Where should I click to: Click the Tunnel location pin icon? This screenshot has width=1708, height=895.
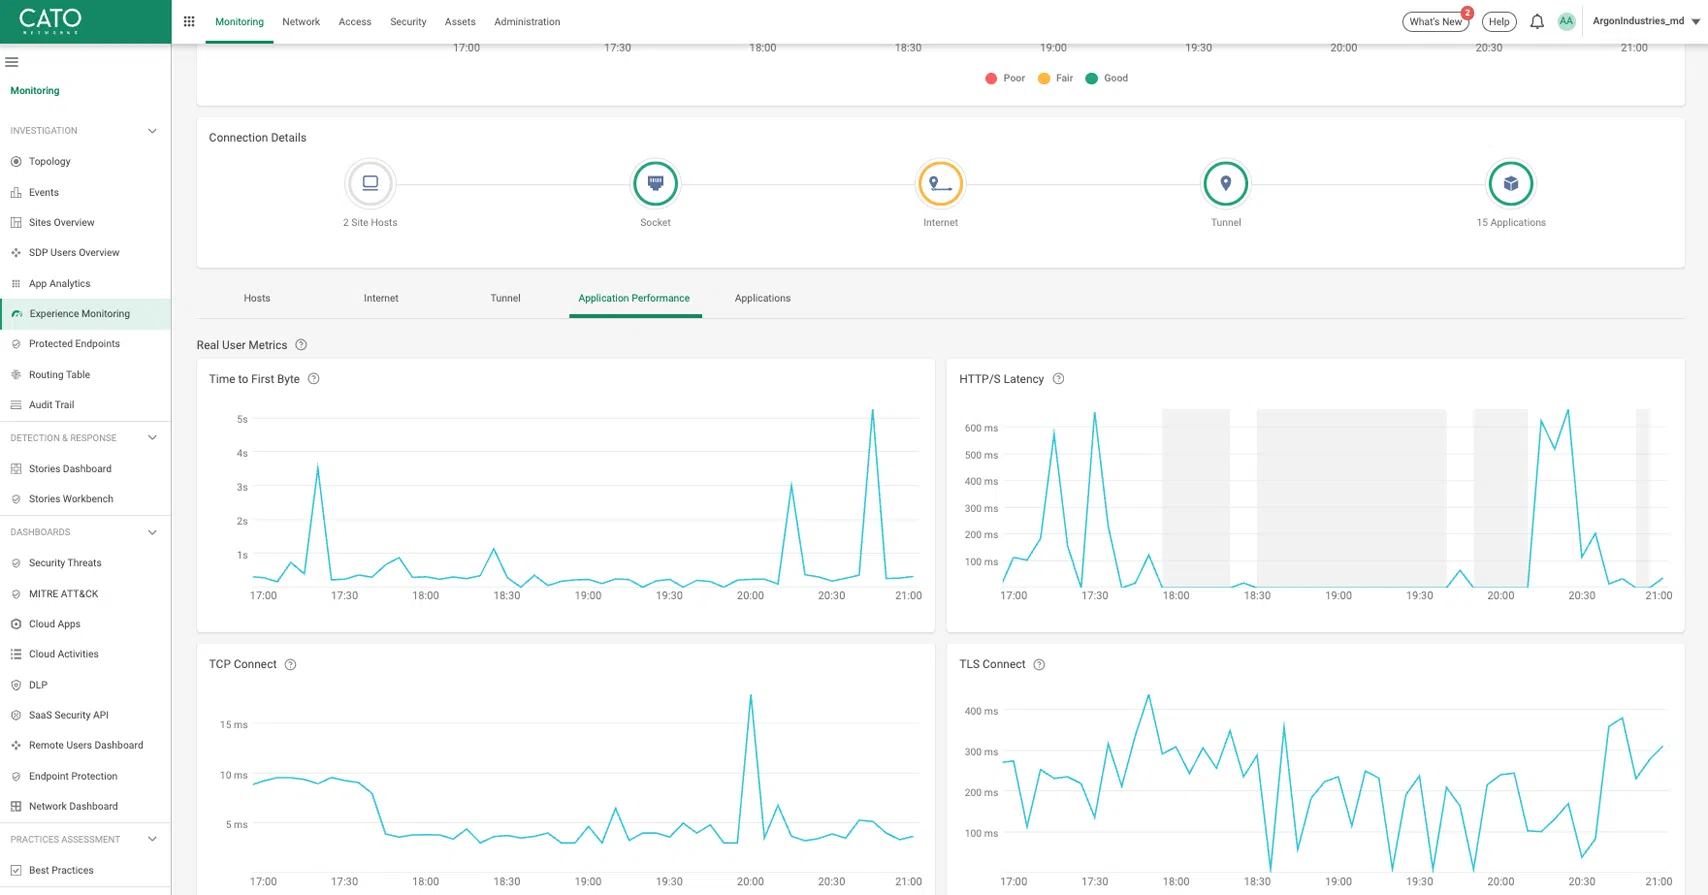1225,184
